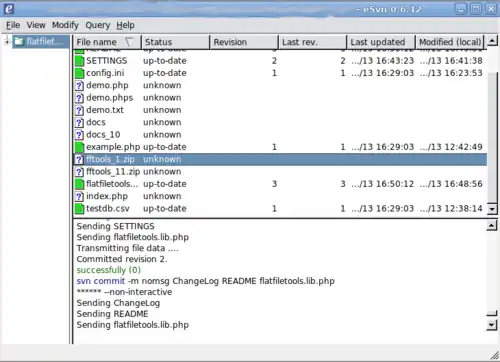Click the unknown-status icon next to docs_10
Image resolution: width=500 pixels, height=362 pixels.
pyautogui.click(x=79, y=135)
